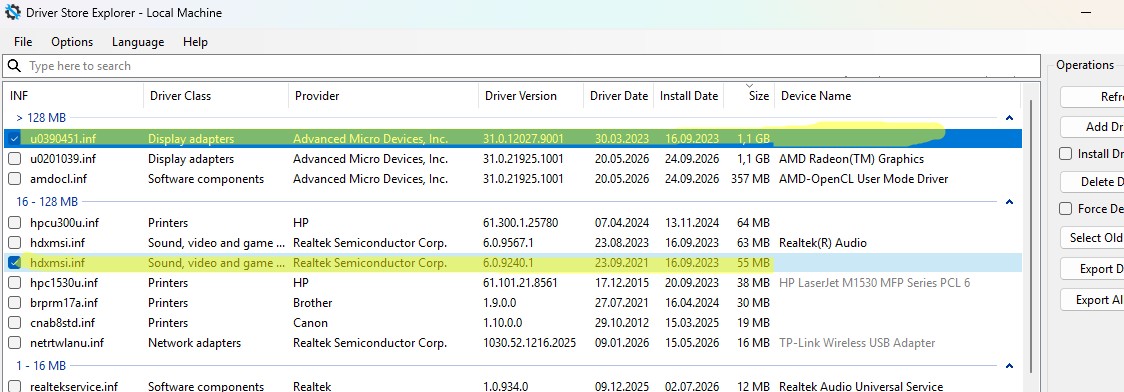Check hdxmsi.inf version 6.0.9567.1 checkbox
The width and height of the screenshot is (1124, 392).
tap(14, 242)
